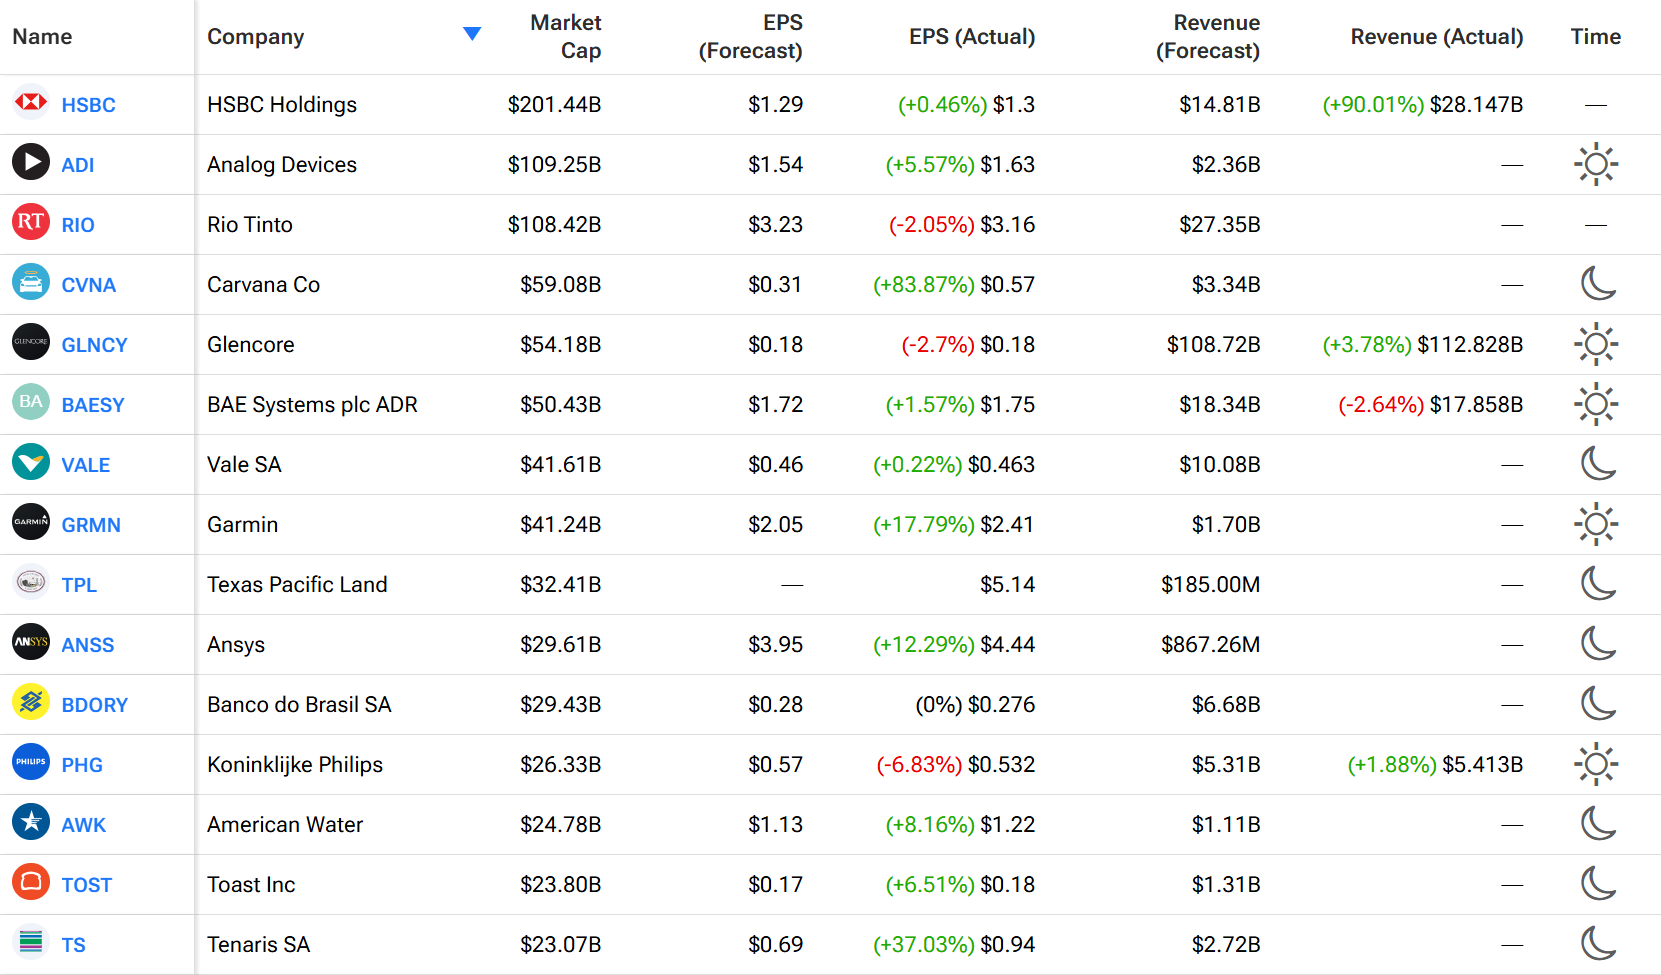The width and height of the screenshot is (1661, 975).
Task: Click the Ansys logo icon
Action: [31, 642]
